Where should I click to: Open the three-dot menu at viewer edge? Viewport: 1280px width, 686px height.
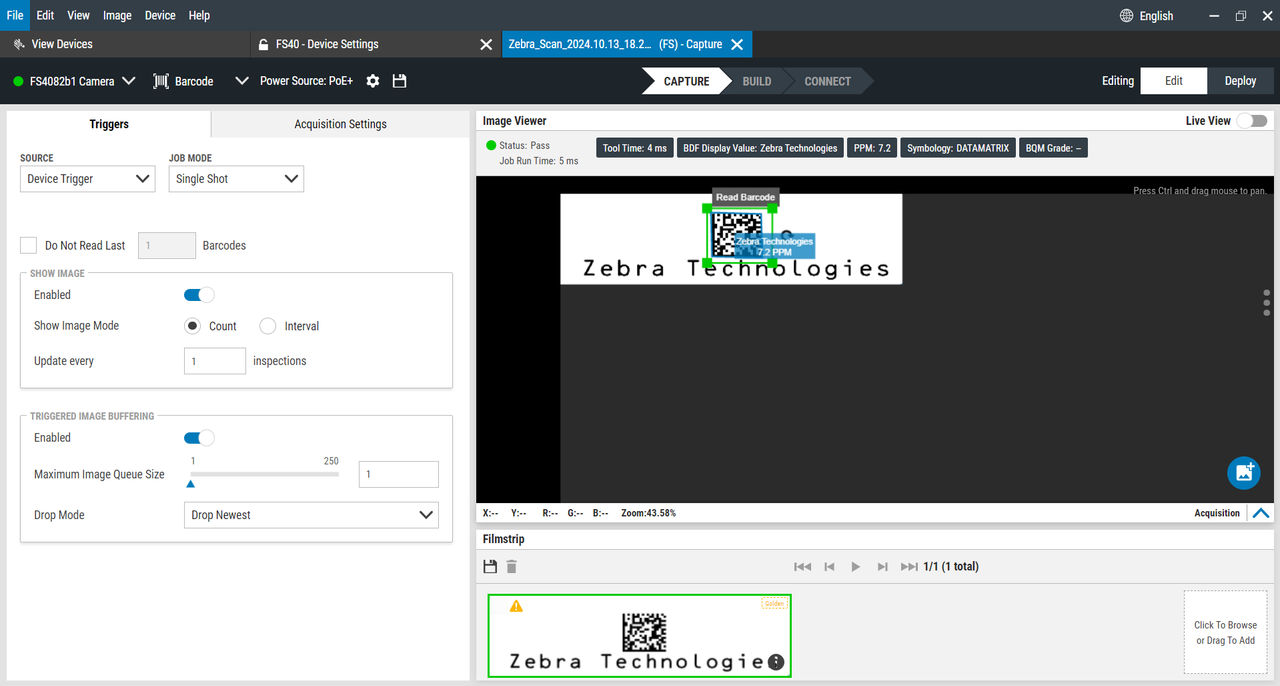[x=1267, y=303]
